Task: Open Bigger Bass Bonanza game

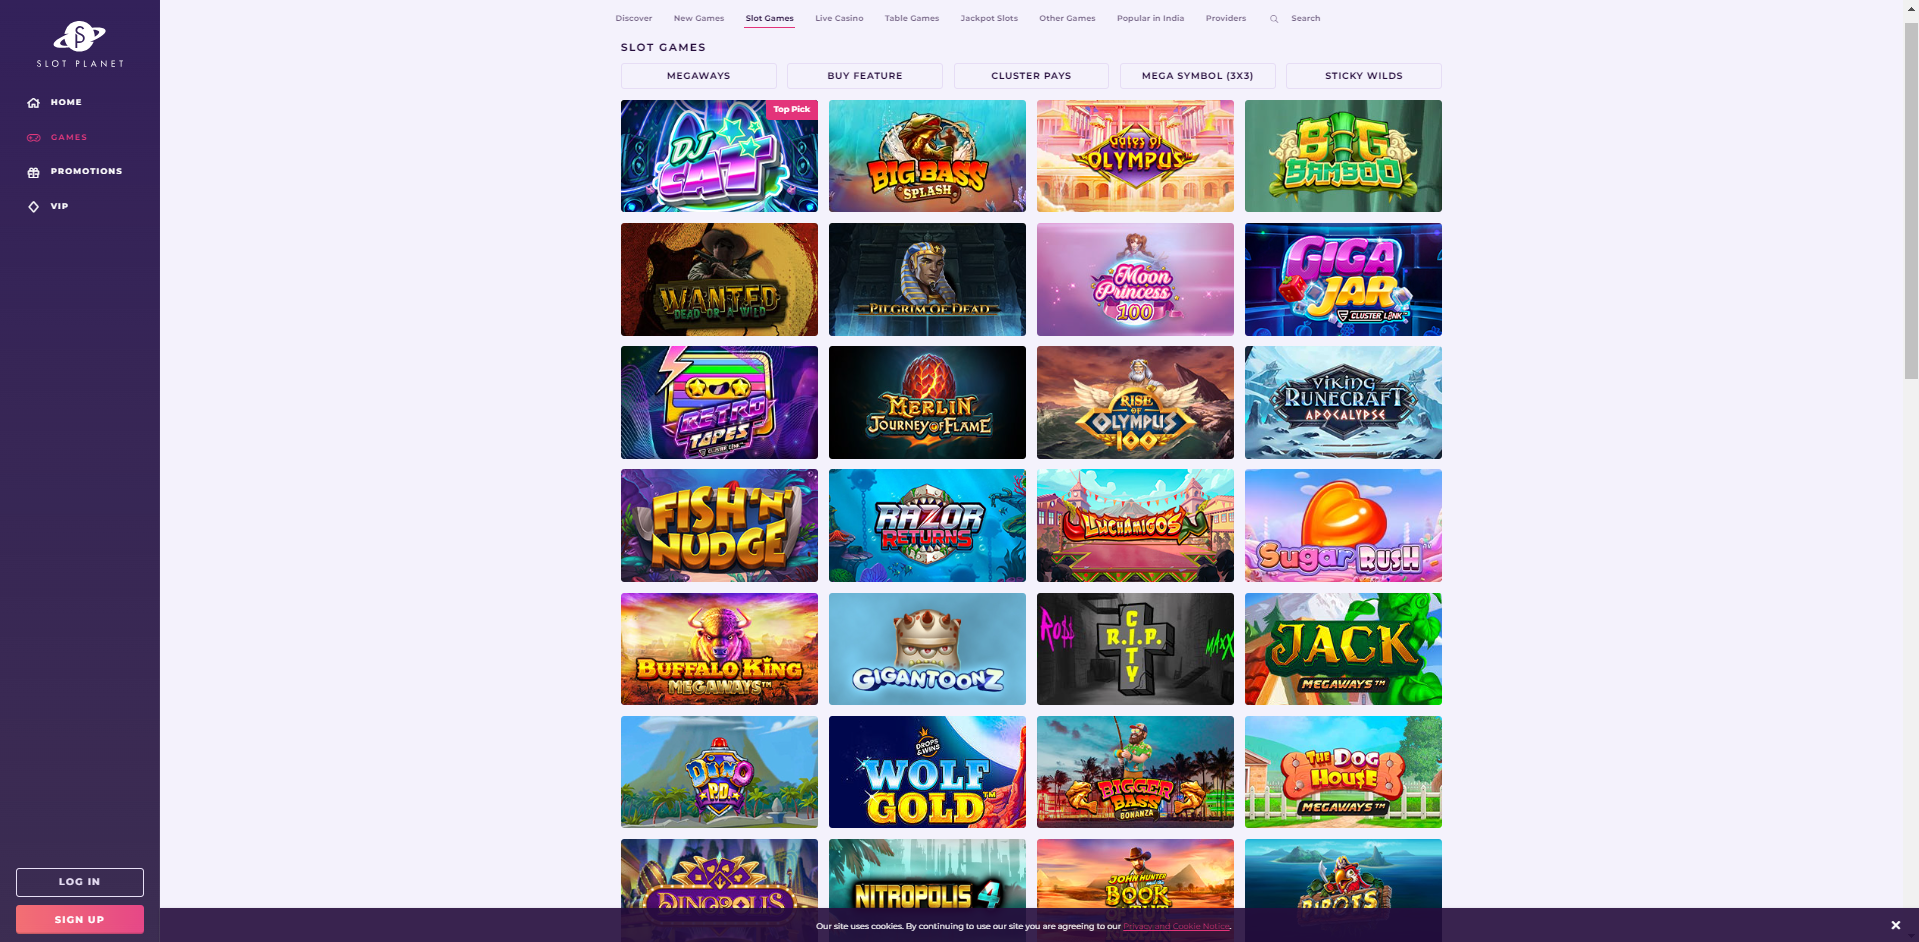Action: (x=1135, y=772)
